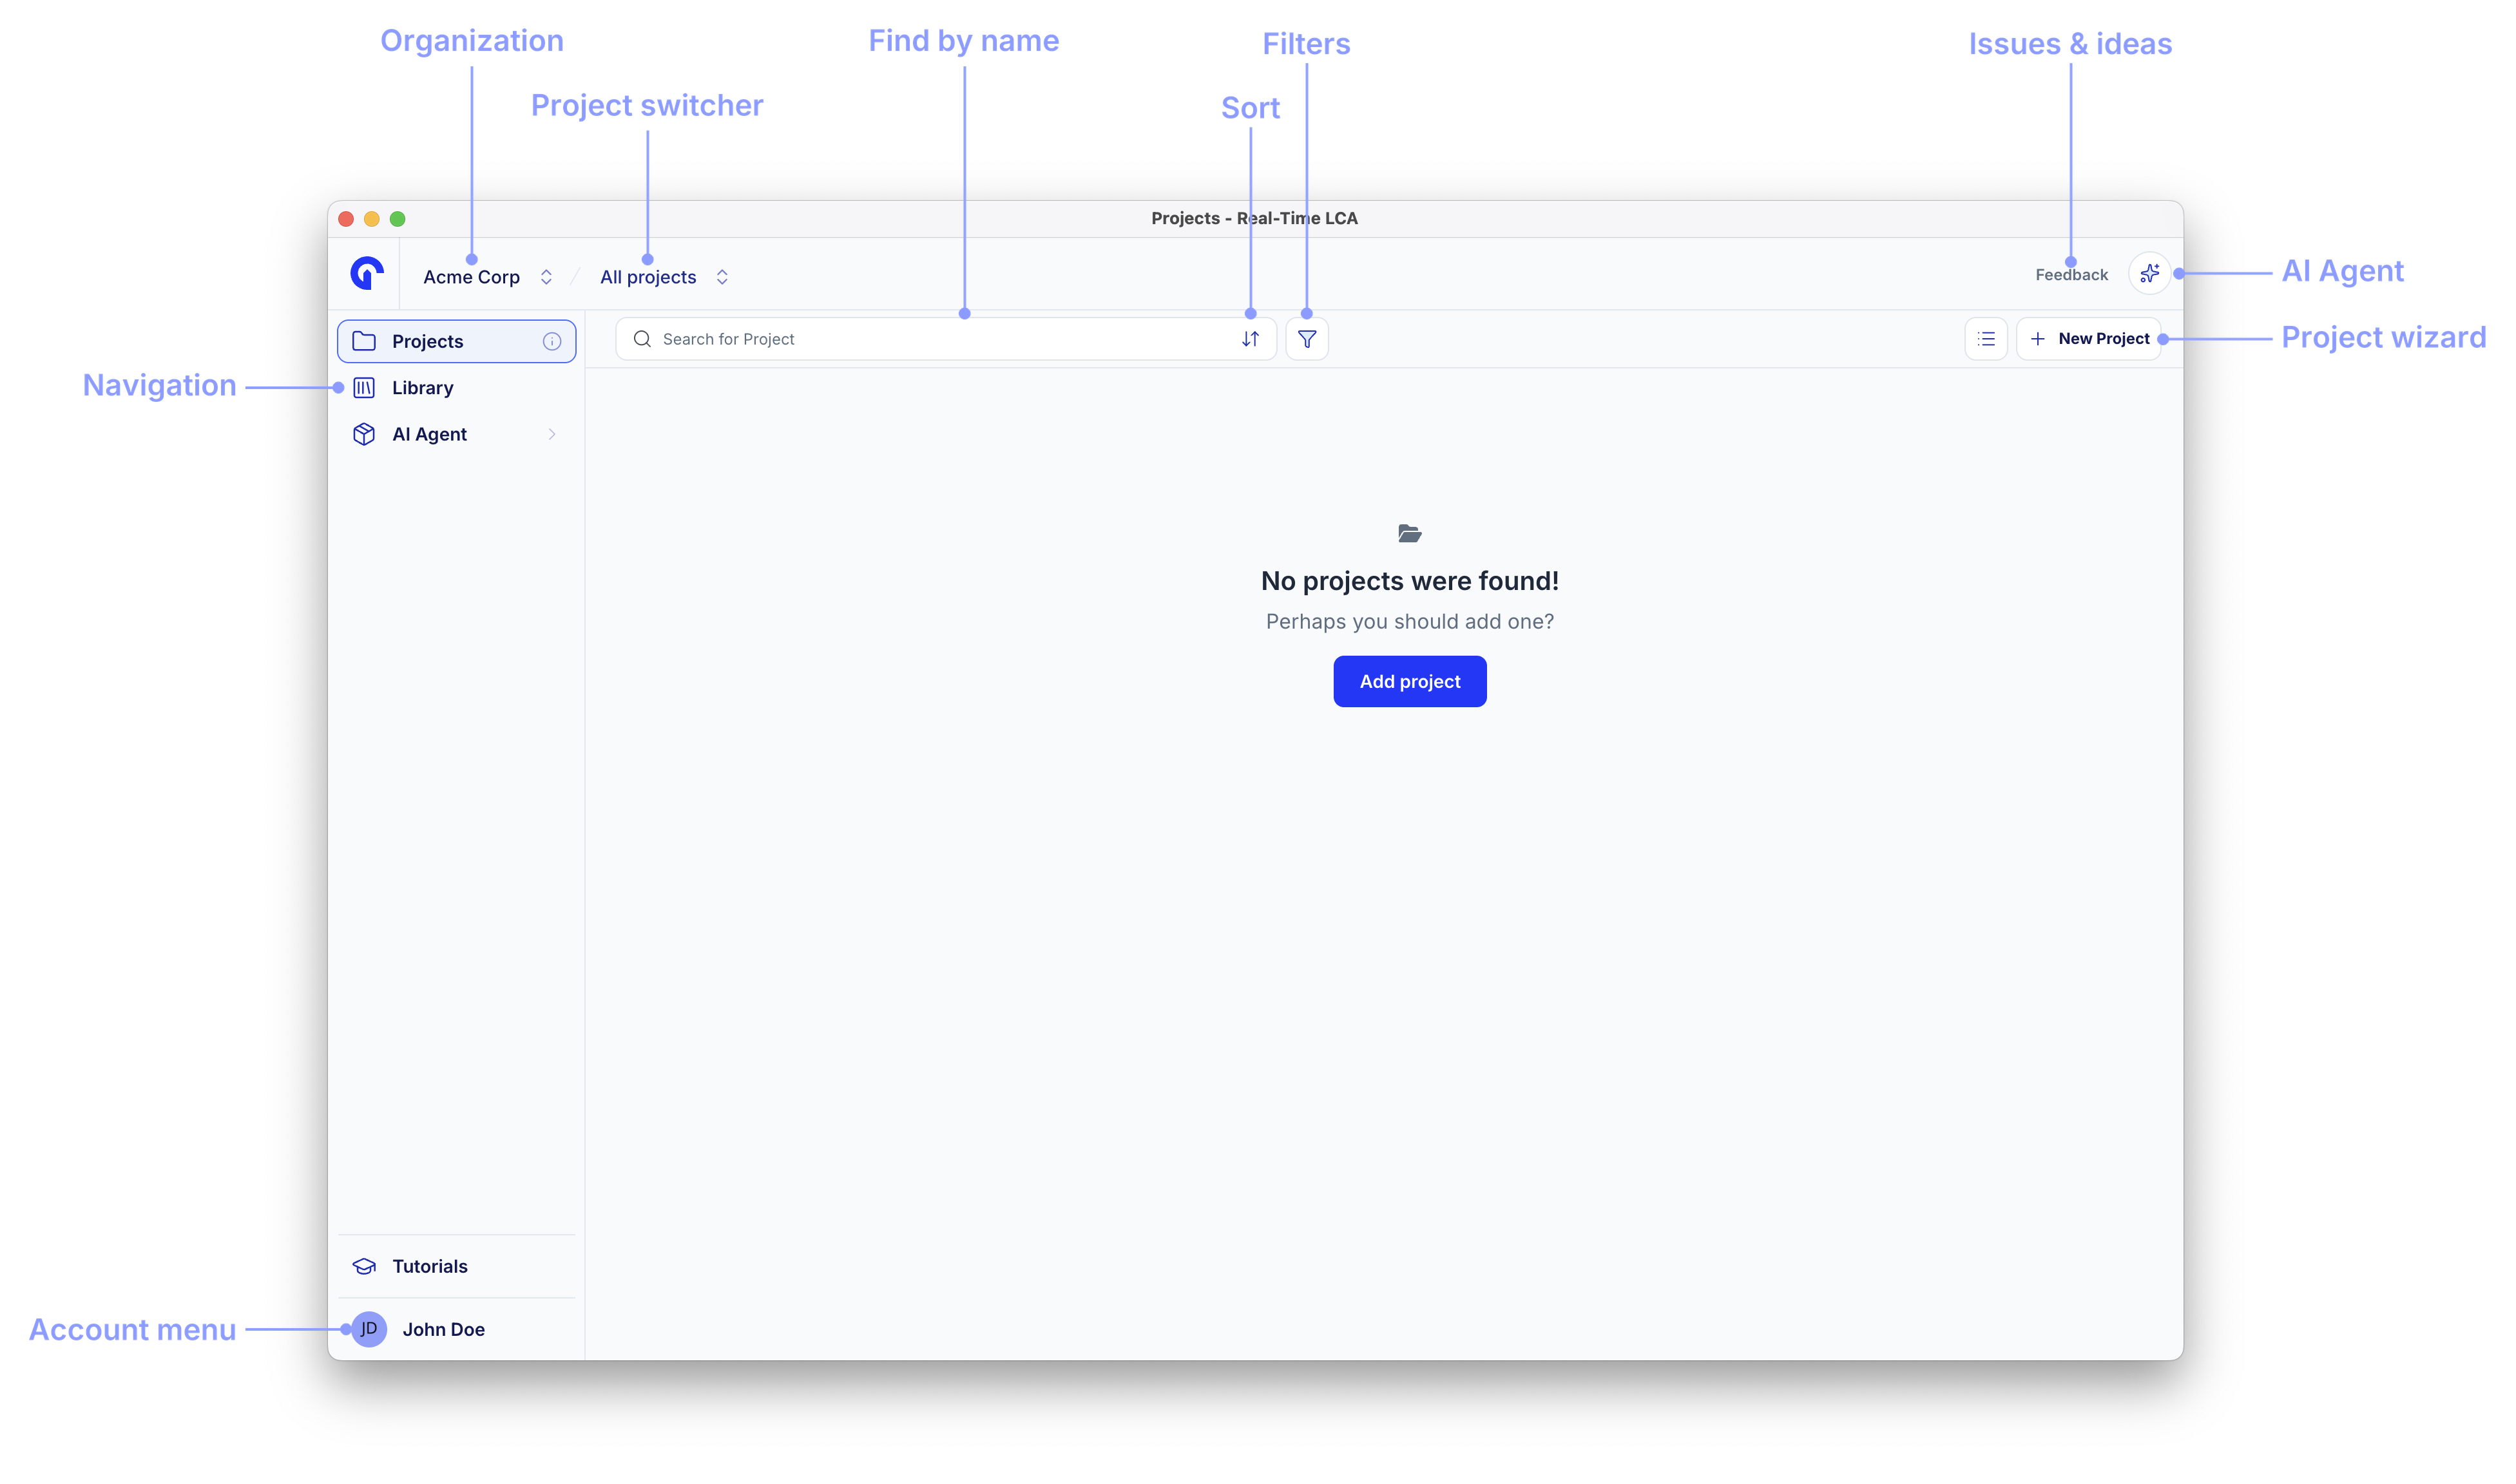
Task: Open the All projects switcher dropdown
Action: coord(664,277)
